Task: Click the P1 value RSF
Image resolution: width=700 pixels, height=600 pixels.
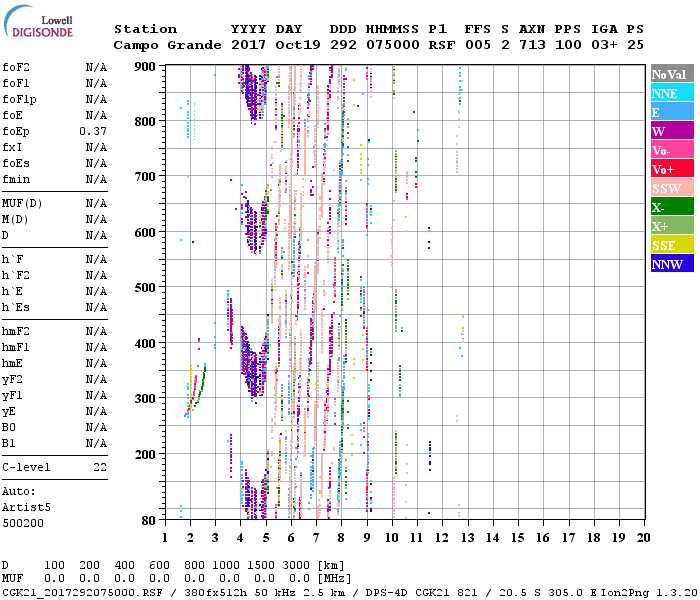Action: (442, 45)
